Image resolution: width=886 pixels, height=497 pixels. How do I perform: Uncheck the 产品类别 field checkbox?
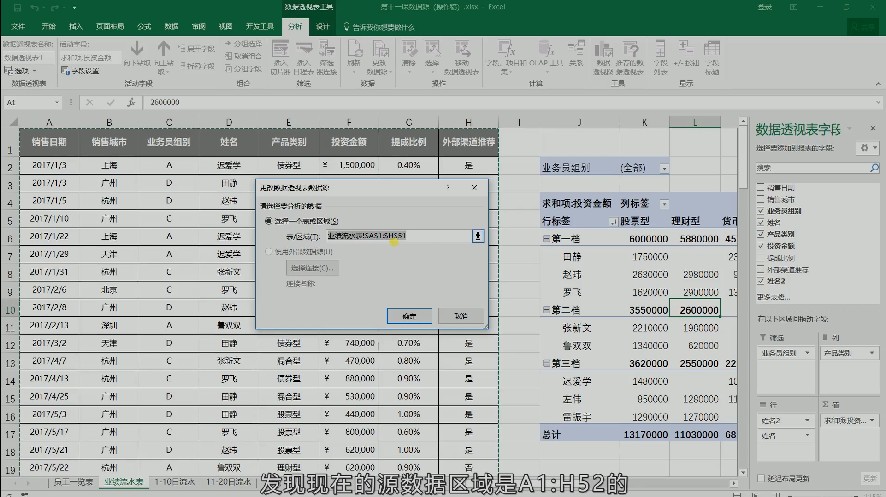click(x=761, y=233)
